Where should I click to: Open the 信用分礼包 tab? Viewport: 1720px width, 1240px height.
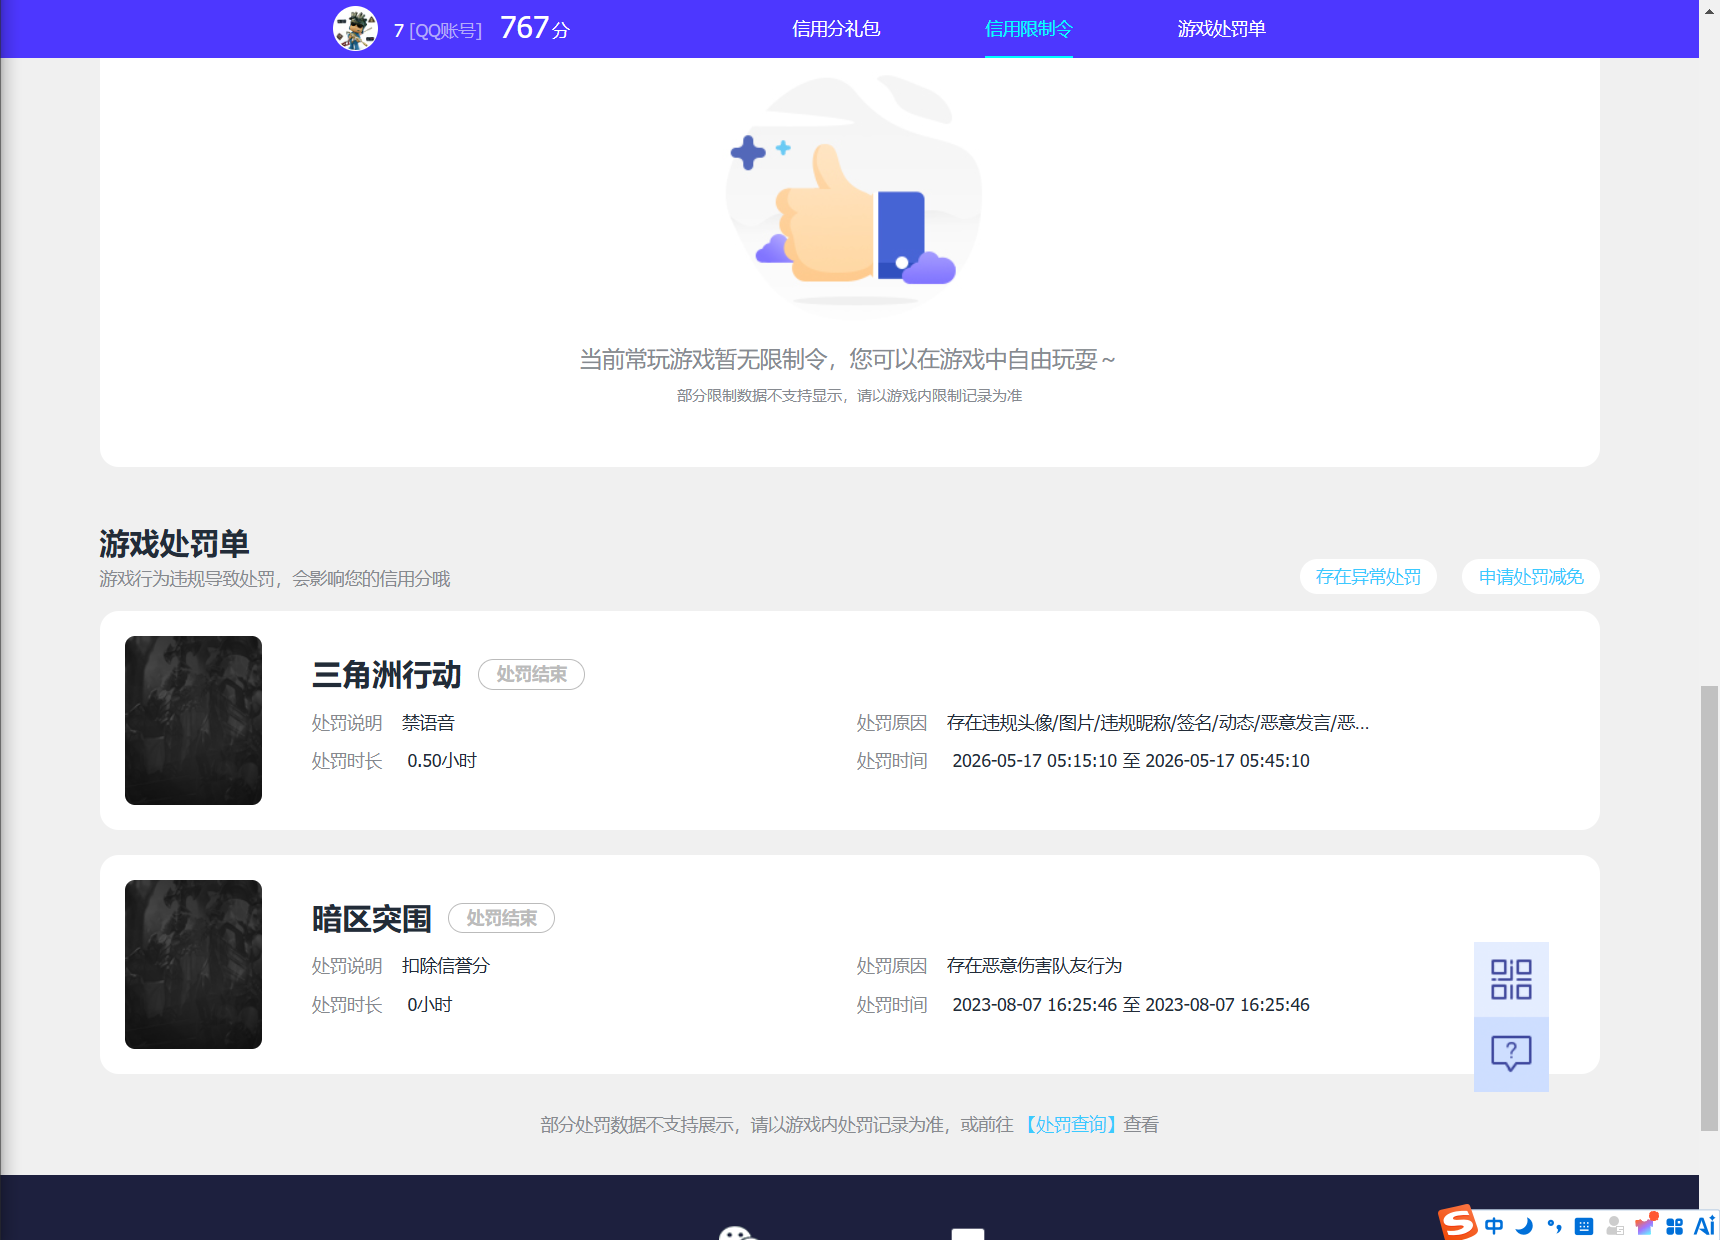coord(836,29)
